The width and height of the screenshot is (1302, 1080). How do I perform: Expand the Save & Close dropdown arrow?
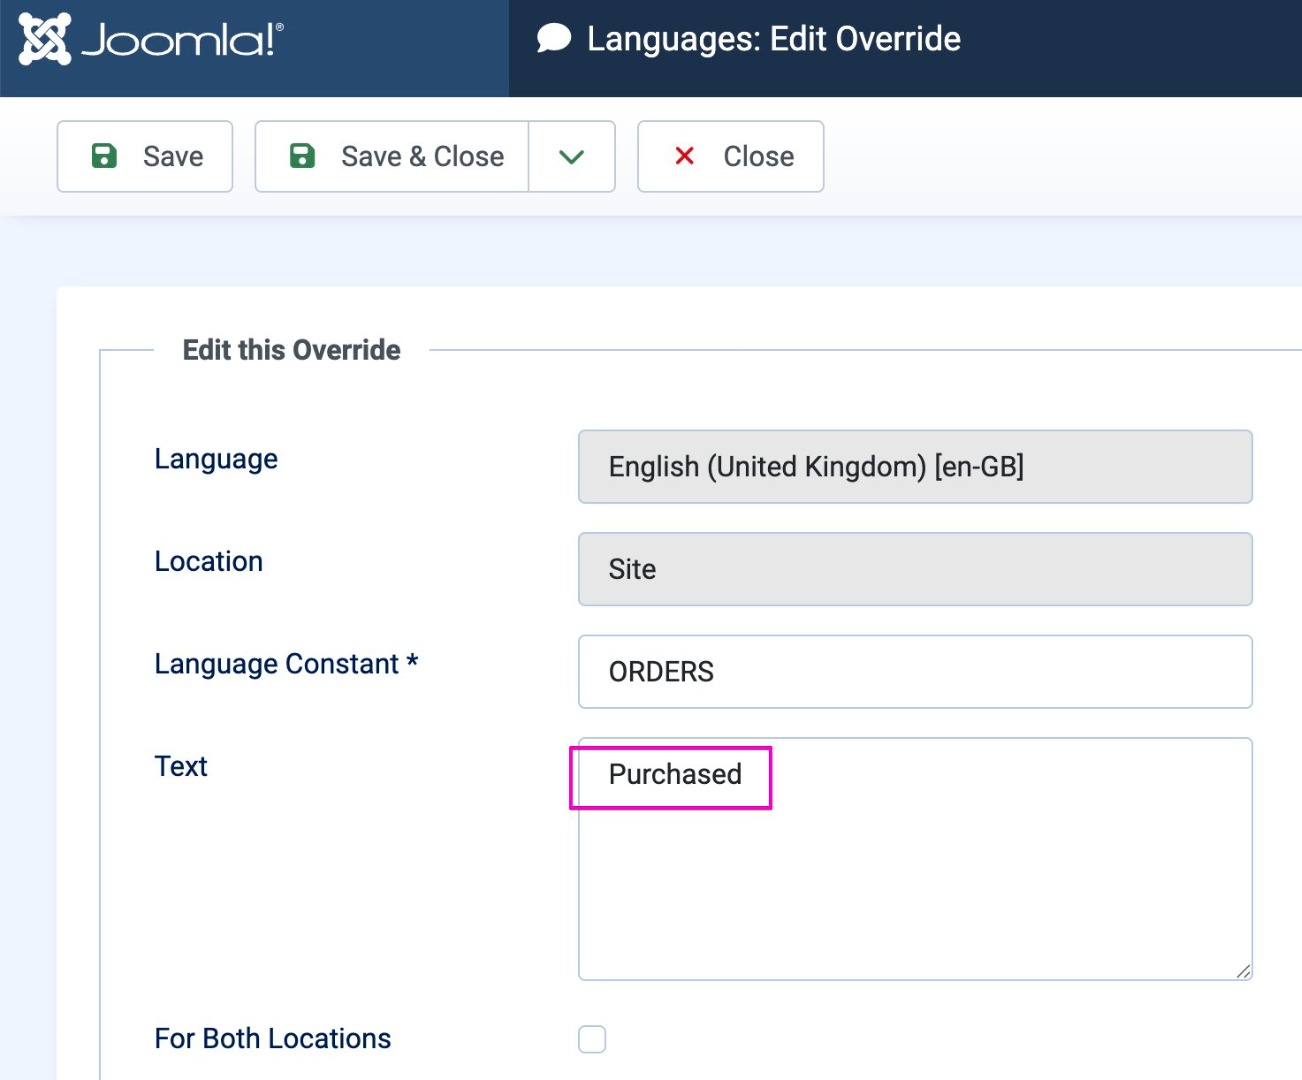point(571,156)
